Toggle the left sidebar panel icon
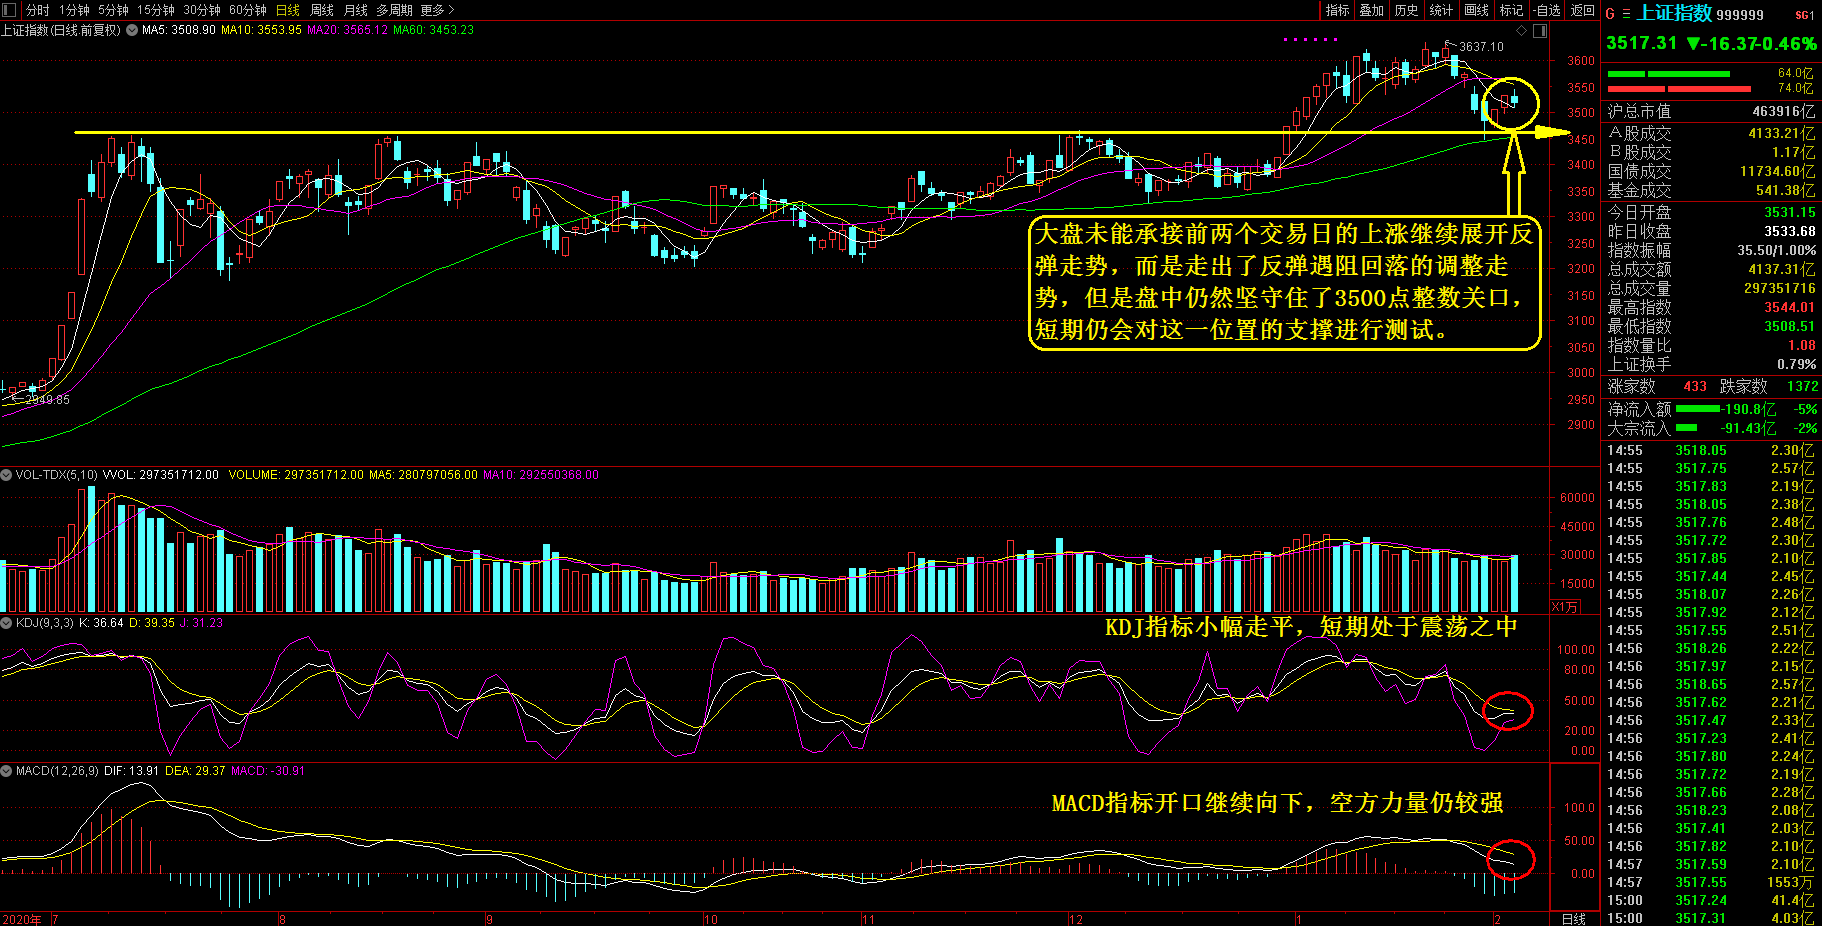Image resolution: width=1822 pixels, height=926 pixels. (x=9, y=9)
